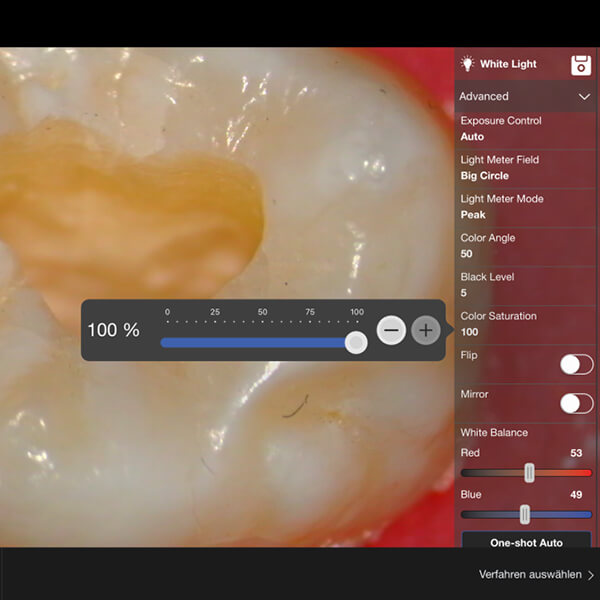
Task: Toggle the Mirror switch
Action: 577,404
